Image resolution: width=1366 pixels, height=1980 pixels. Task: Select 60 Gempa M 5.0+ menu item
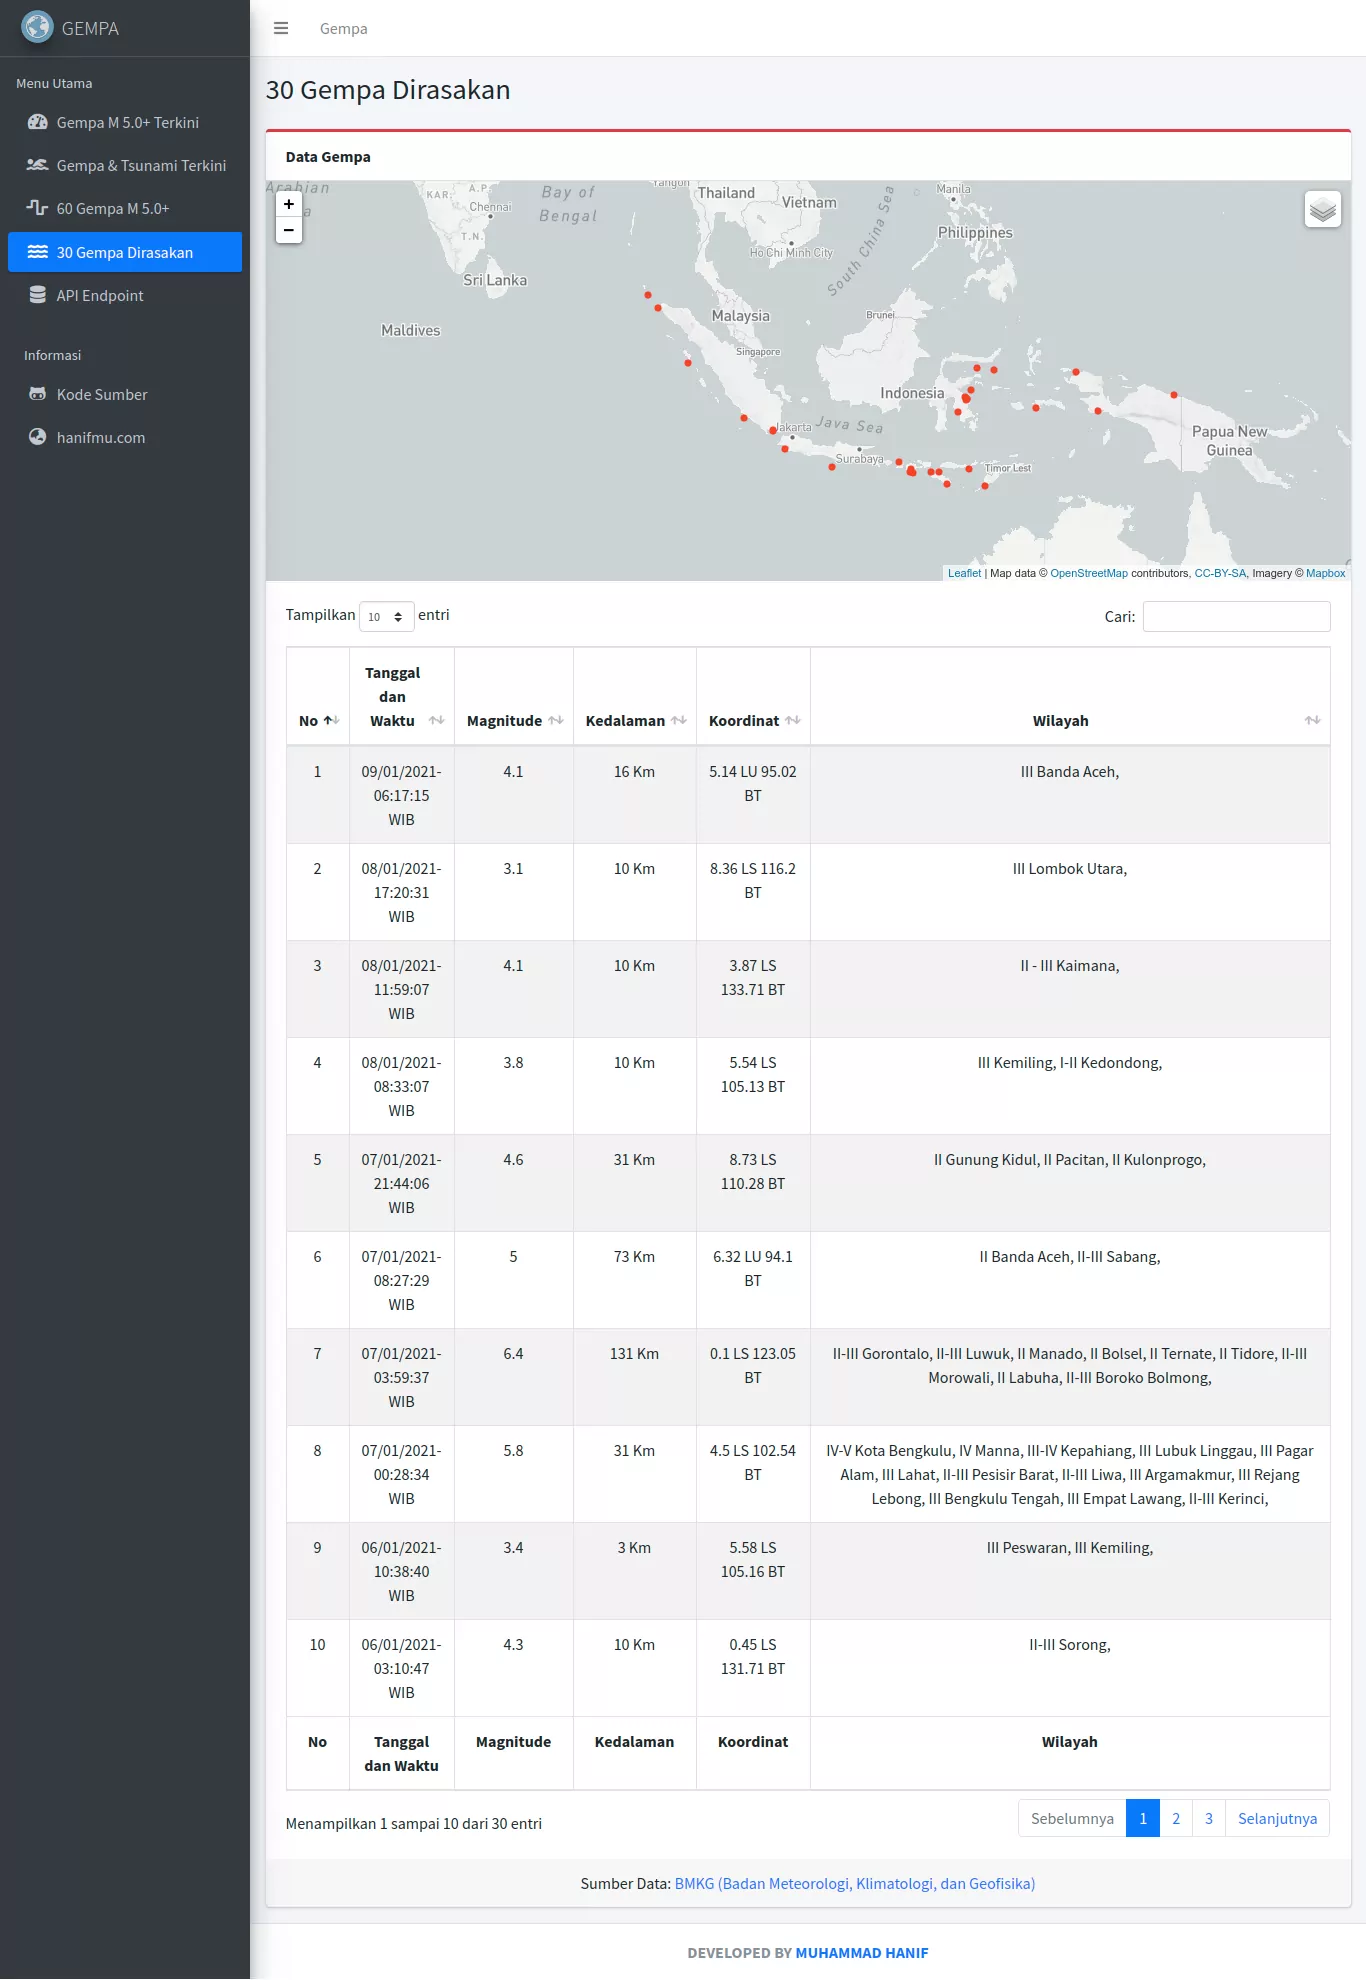[x=125, y=208]
